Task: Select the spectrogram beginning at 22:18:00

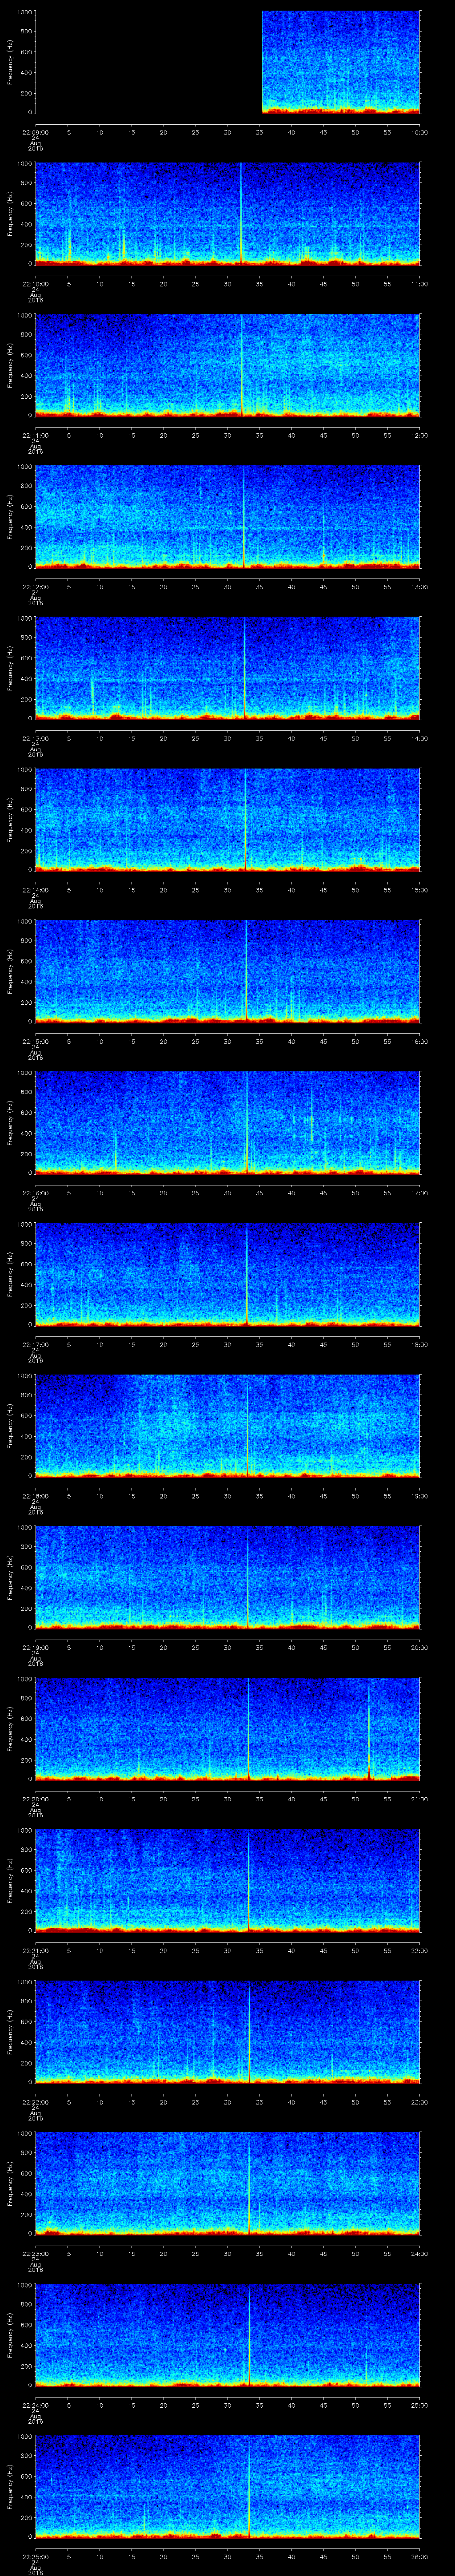Action: click(228, 1426)
